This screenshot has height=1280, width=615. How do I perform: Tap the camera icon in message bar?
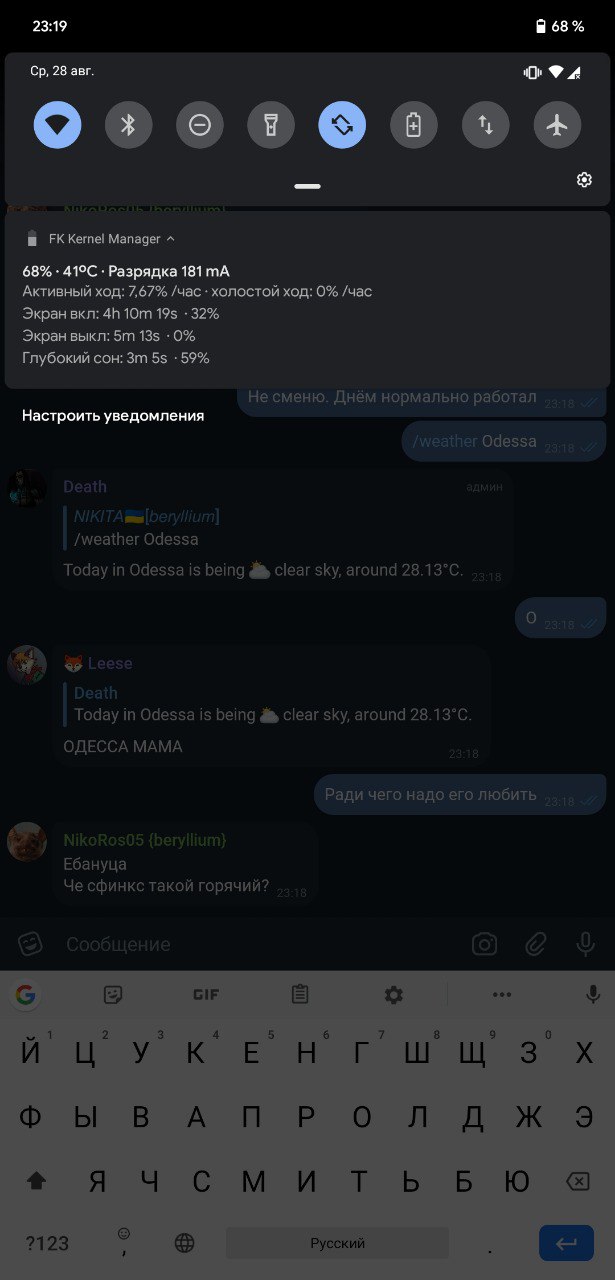pos(484,944)
